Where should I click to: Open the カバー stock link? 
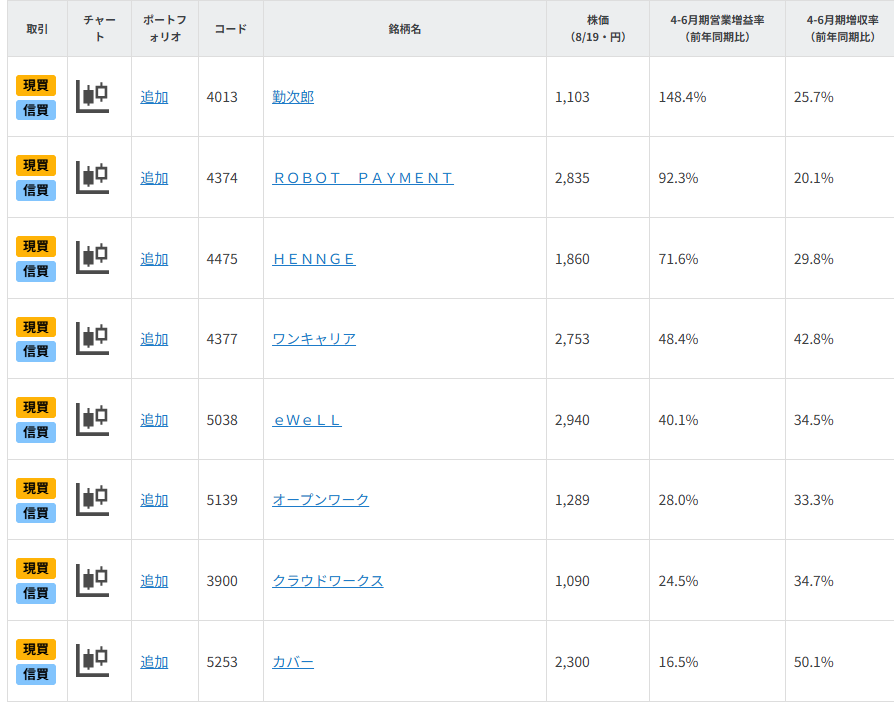pos(293,662)
